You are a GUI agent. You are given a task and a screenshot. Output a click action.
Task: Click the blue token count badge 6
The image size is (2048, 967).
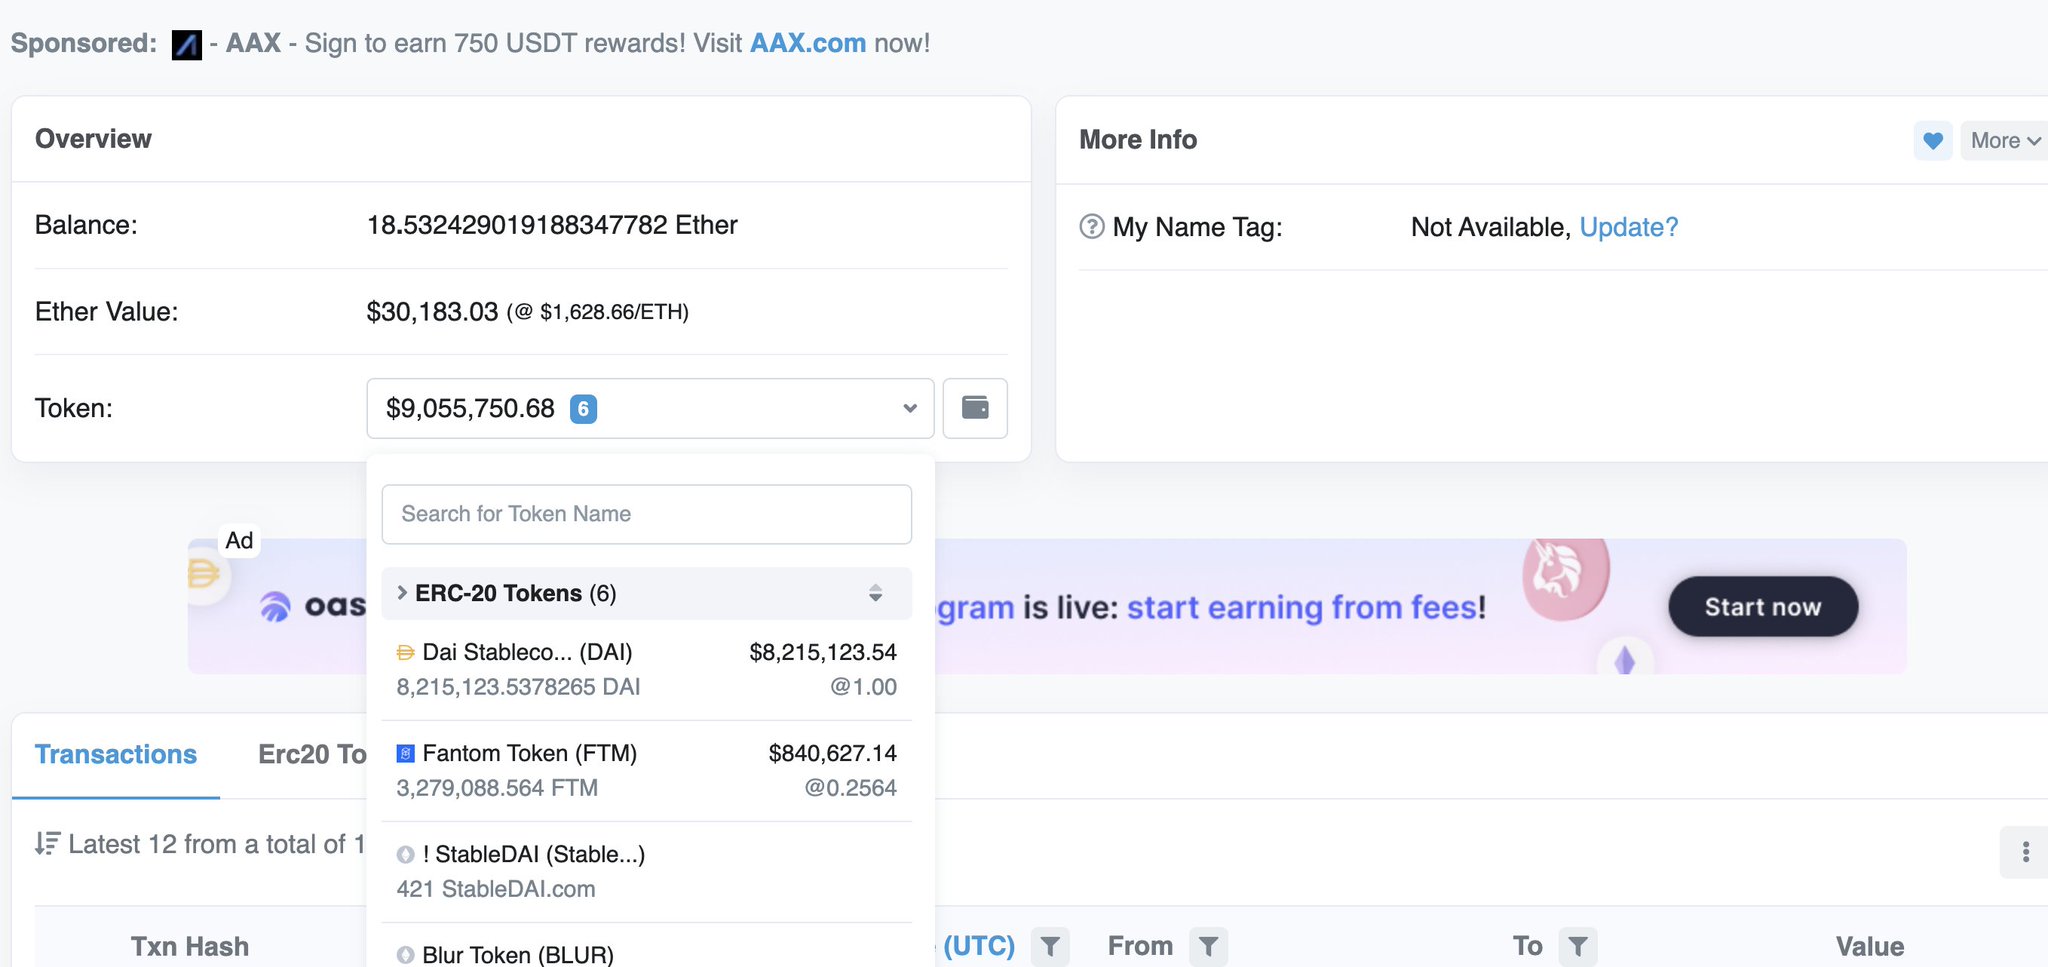coord(583,409)
